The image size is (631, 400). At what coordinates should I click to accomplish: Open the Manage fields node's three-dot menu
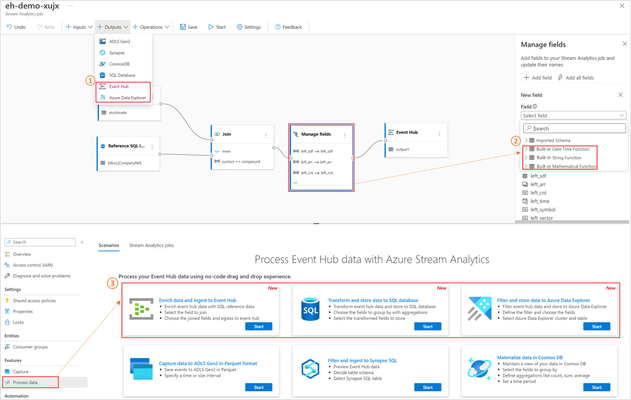coord(344,135)
